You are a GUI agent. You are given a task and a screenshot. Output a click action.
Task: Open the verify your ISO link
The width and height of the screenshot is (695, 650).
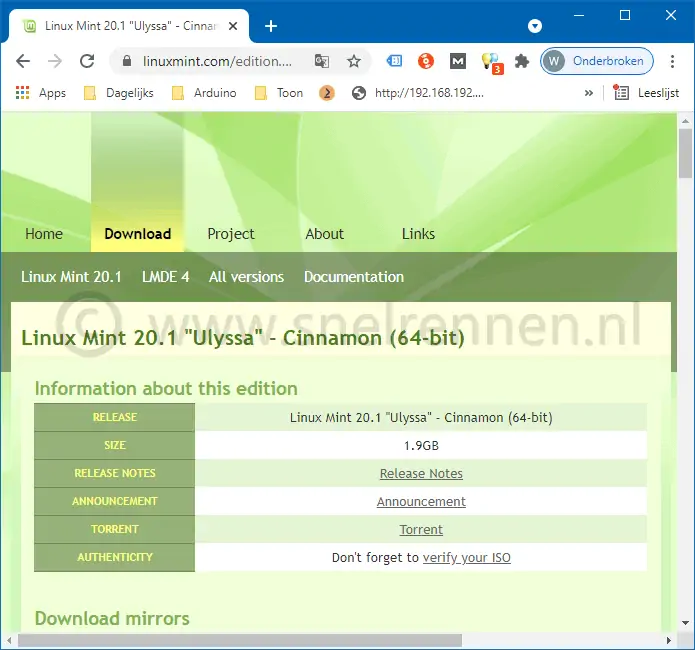click(467, 557)
